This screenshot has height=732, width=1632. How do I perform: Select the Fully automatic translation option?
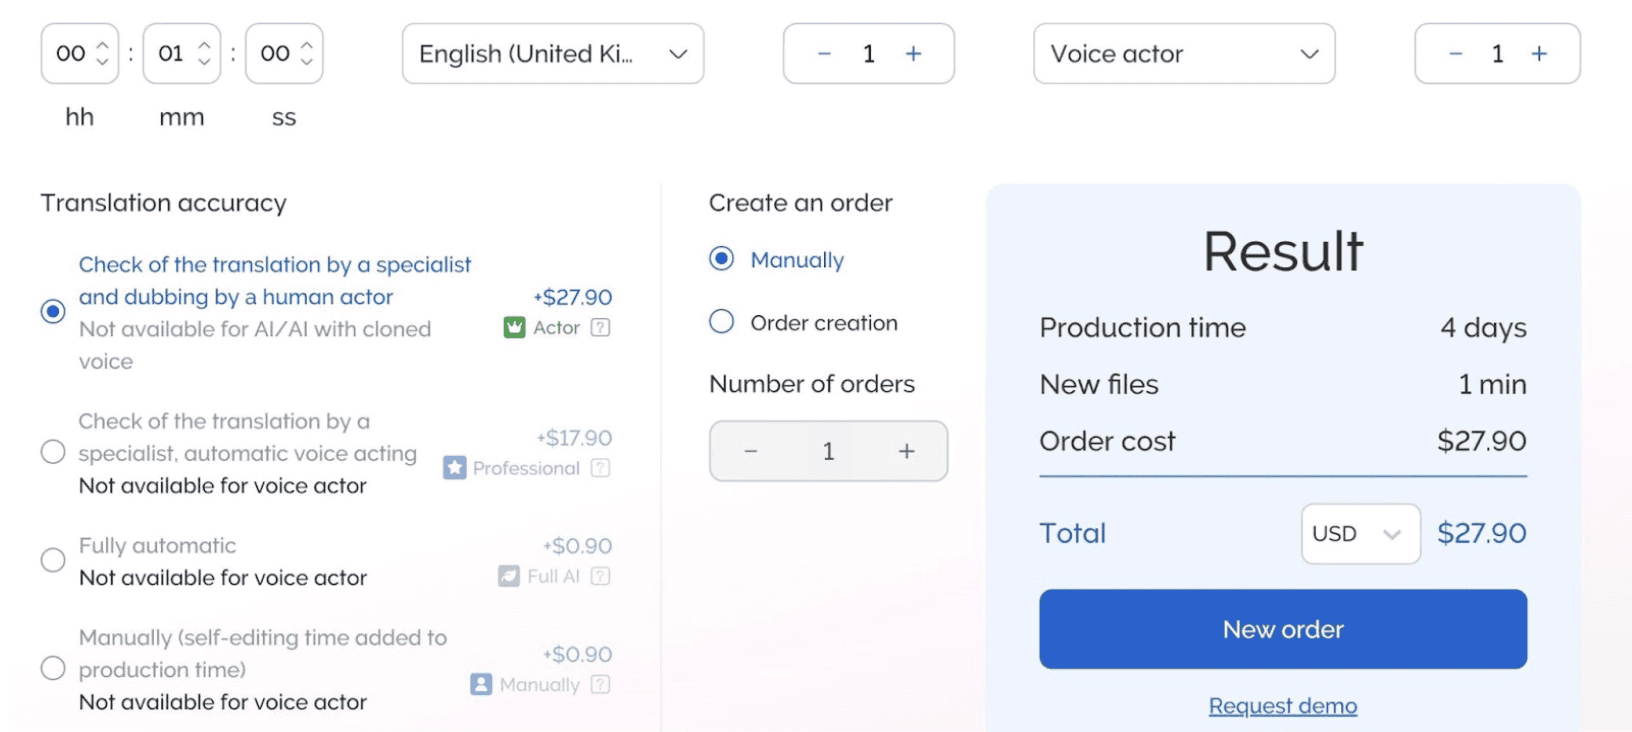coord(53,560)
